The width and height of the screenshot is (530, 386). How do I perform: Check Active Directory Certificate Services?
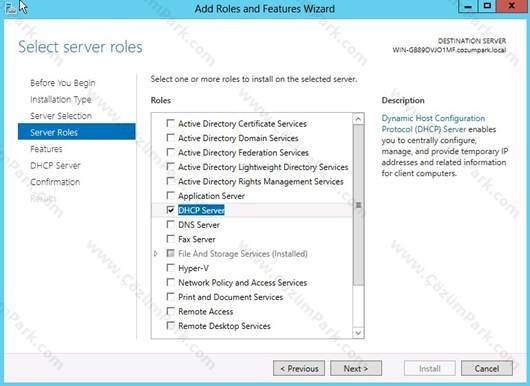171,123
